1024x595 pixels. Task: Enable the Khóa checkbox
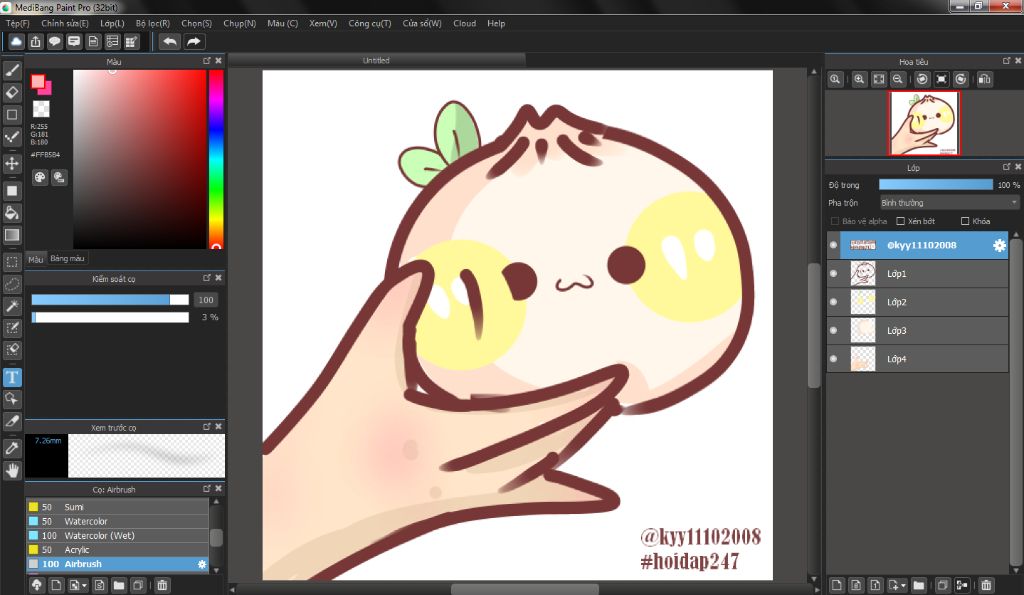click(x=965, y=221)
